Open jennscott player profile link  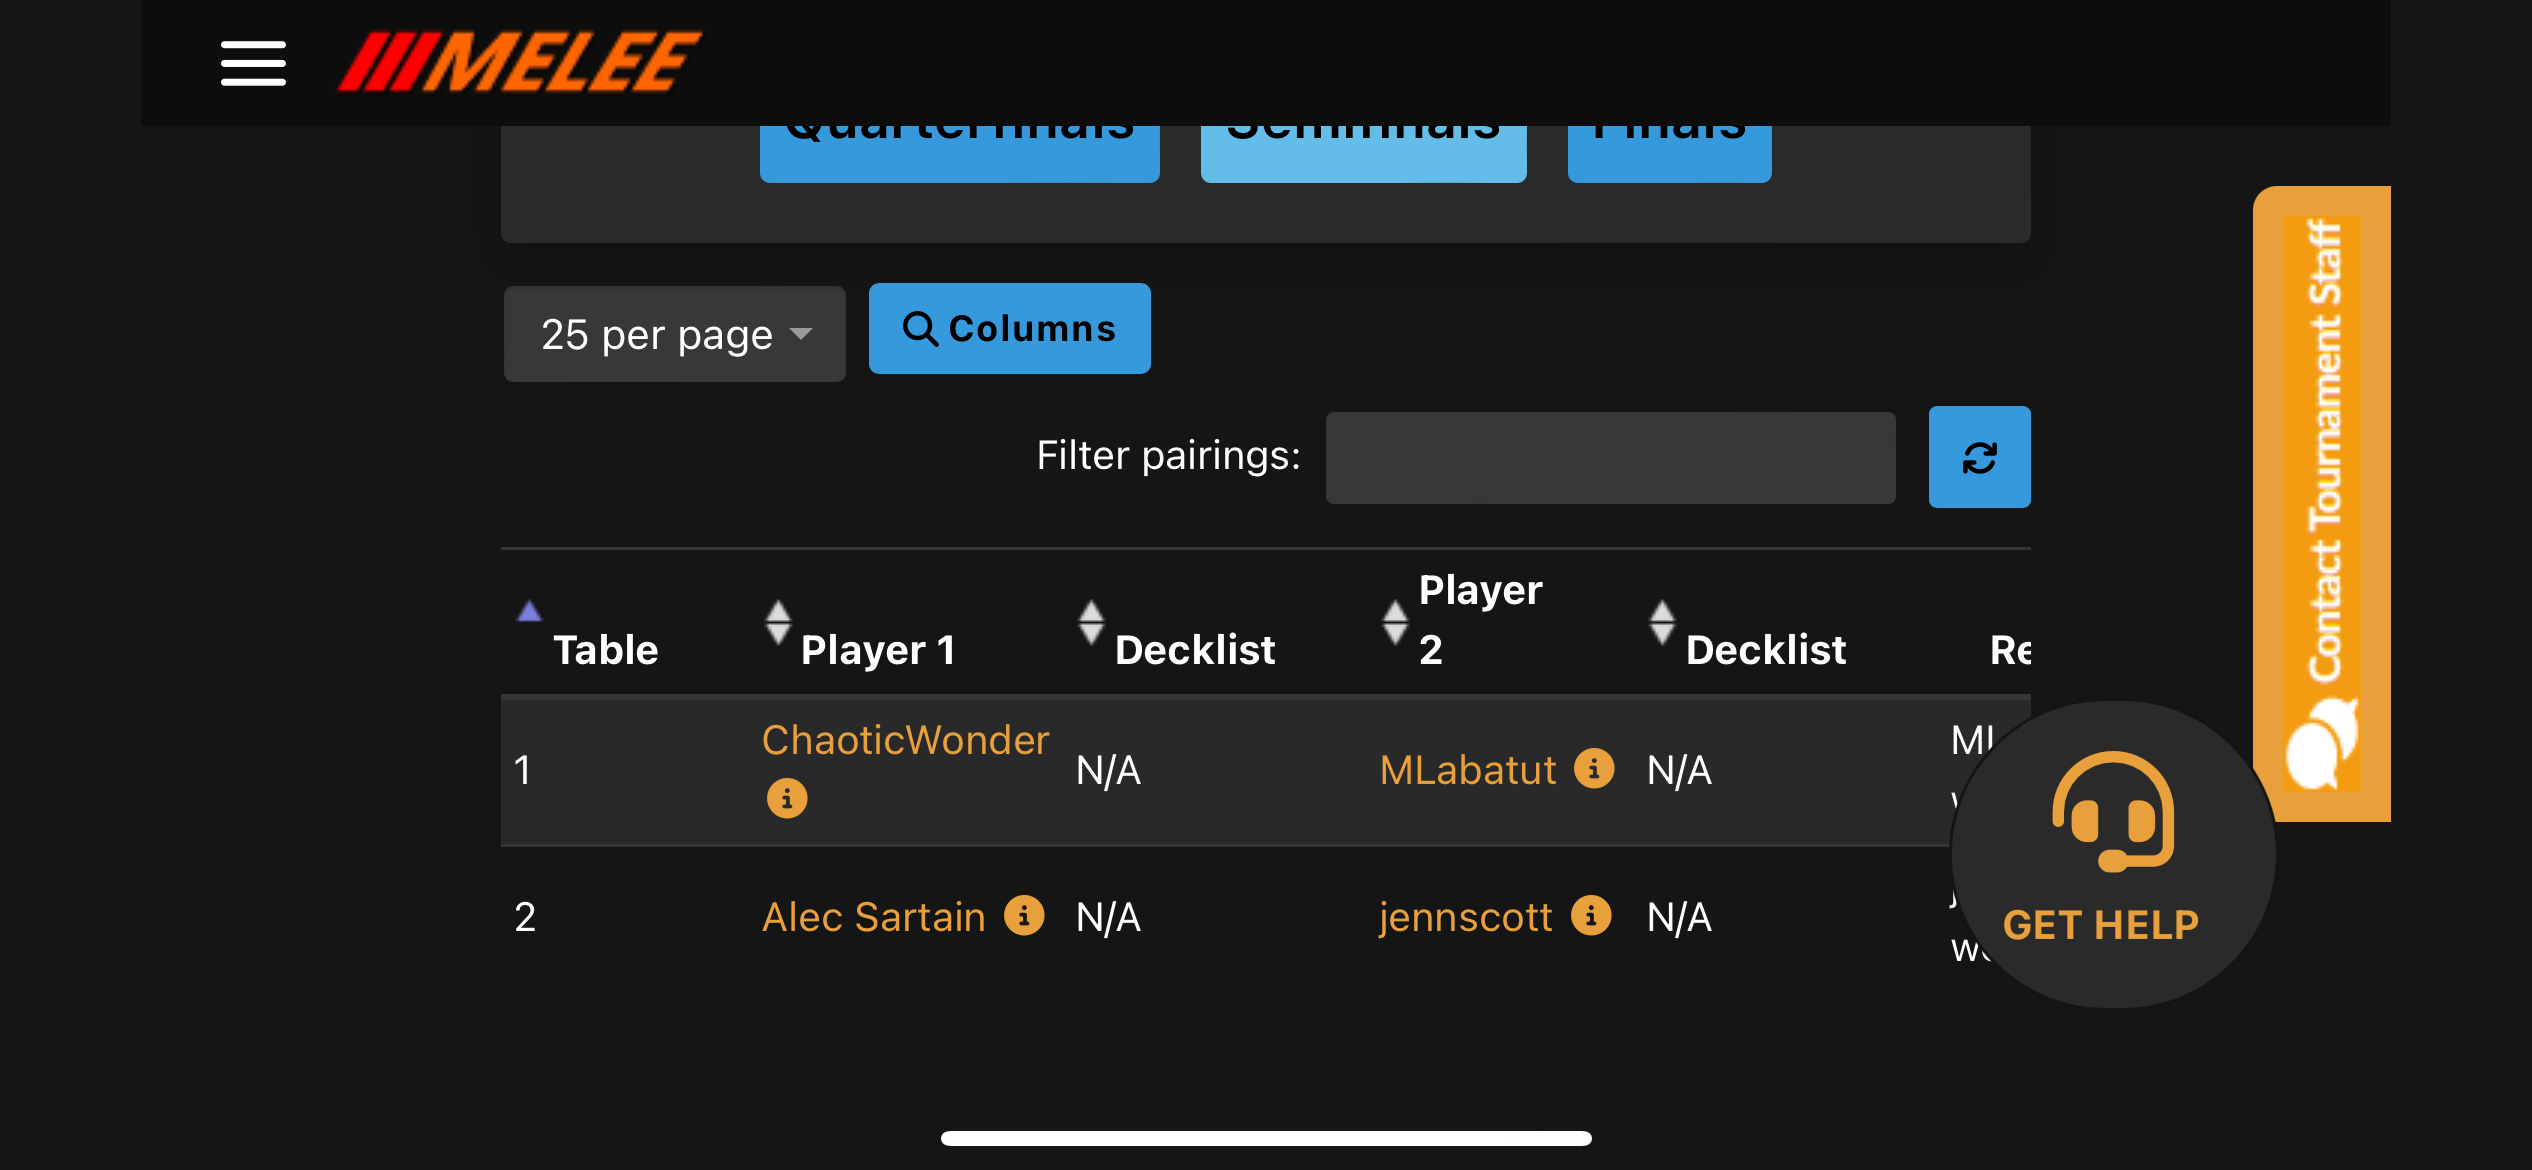pyautogui.click(x=1465, y=917)
